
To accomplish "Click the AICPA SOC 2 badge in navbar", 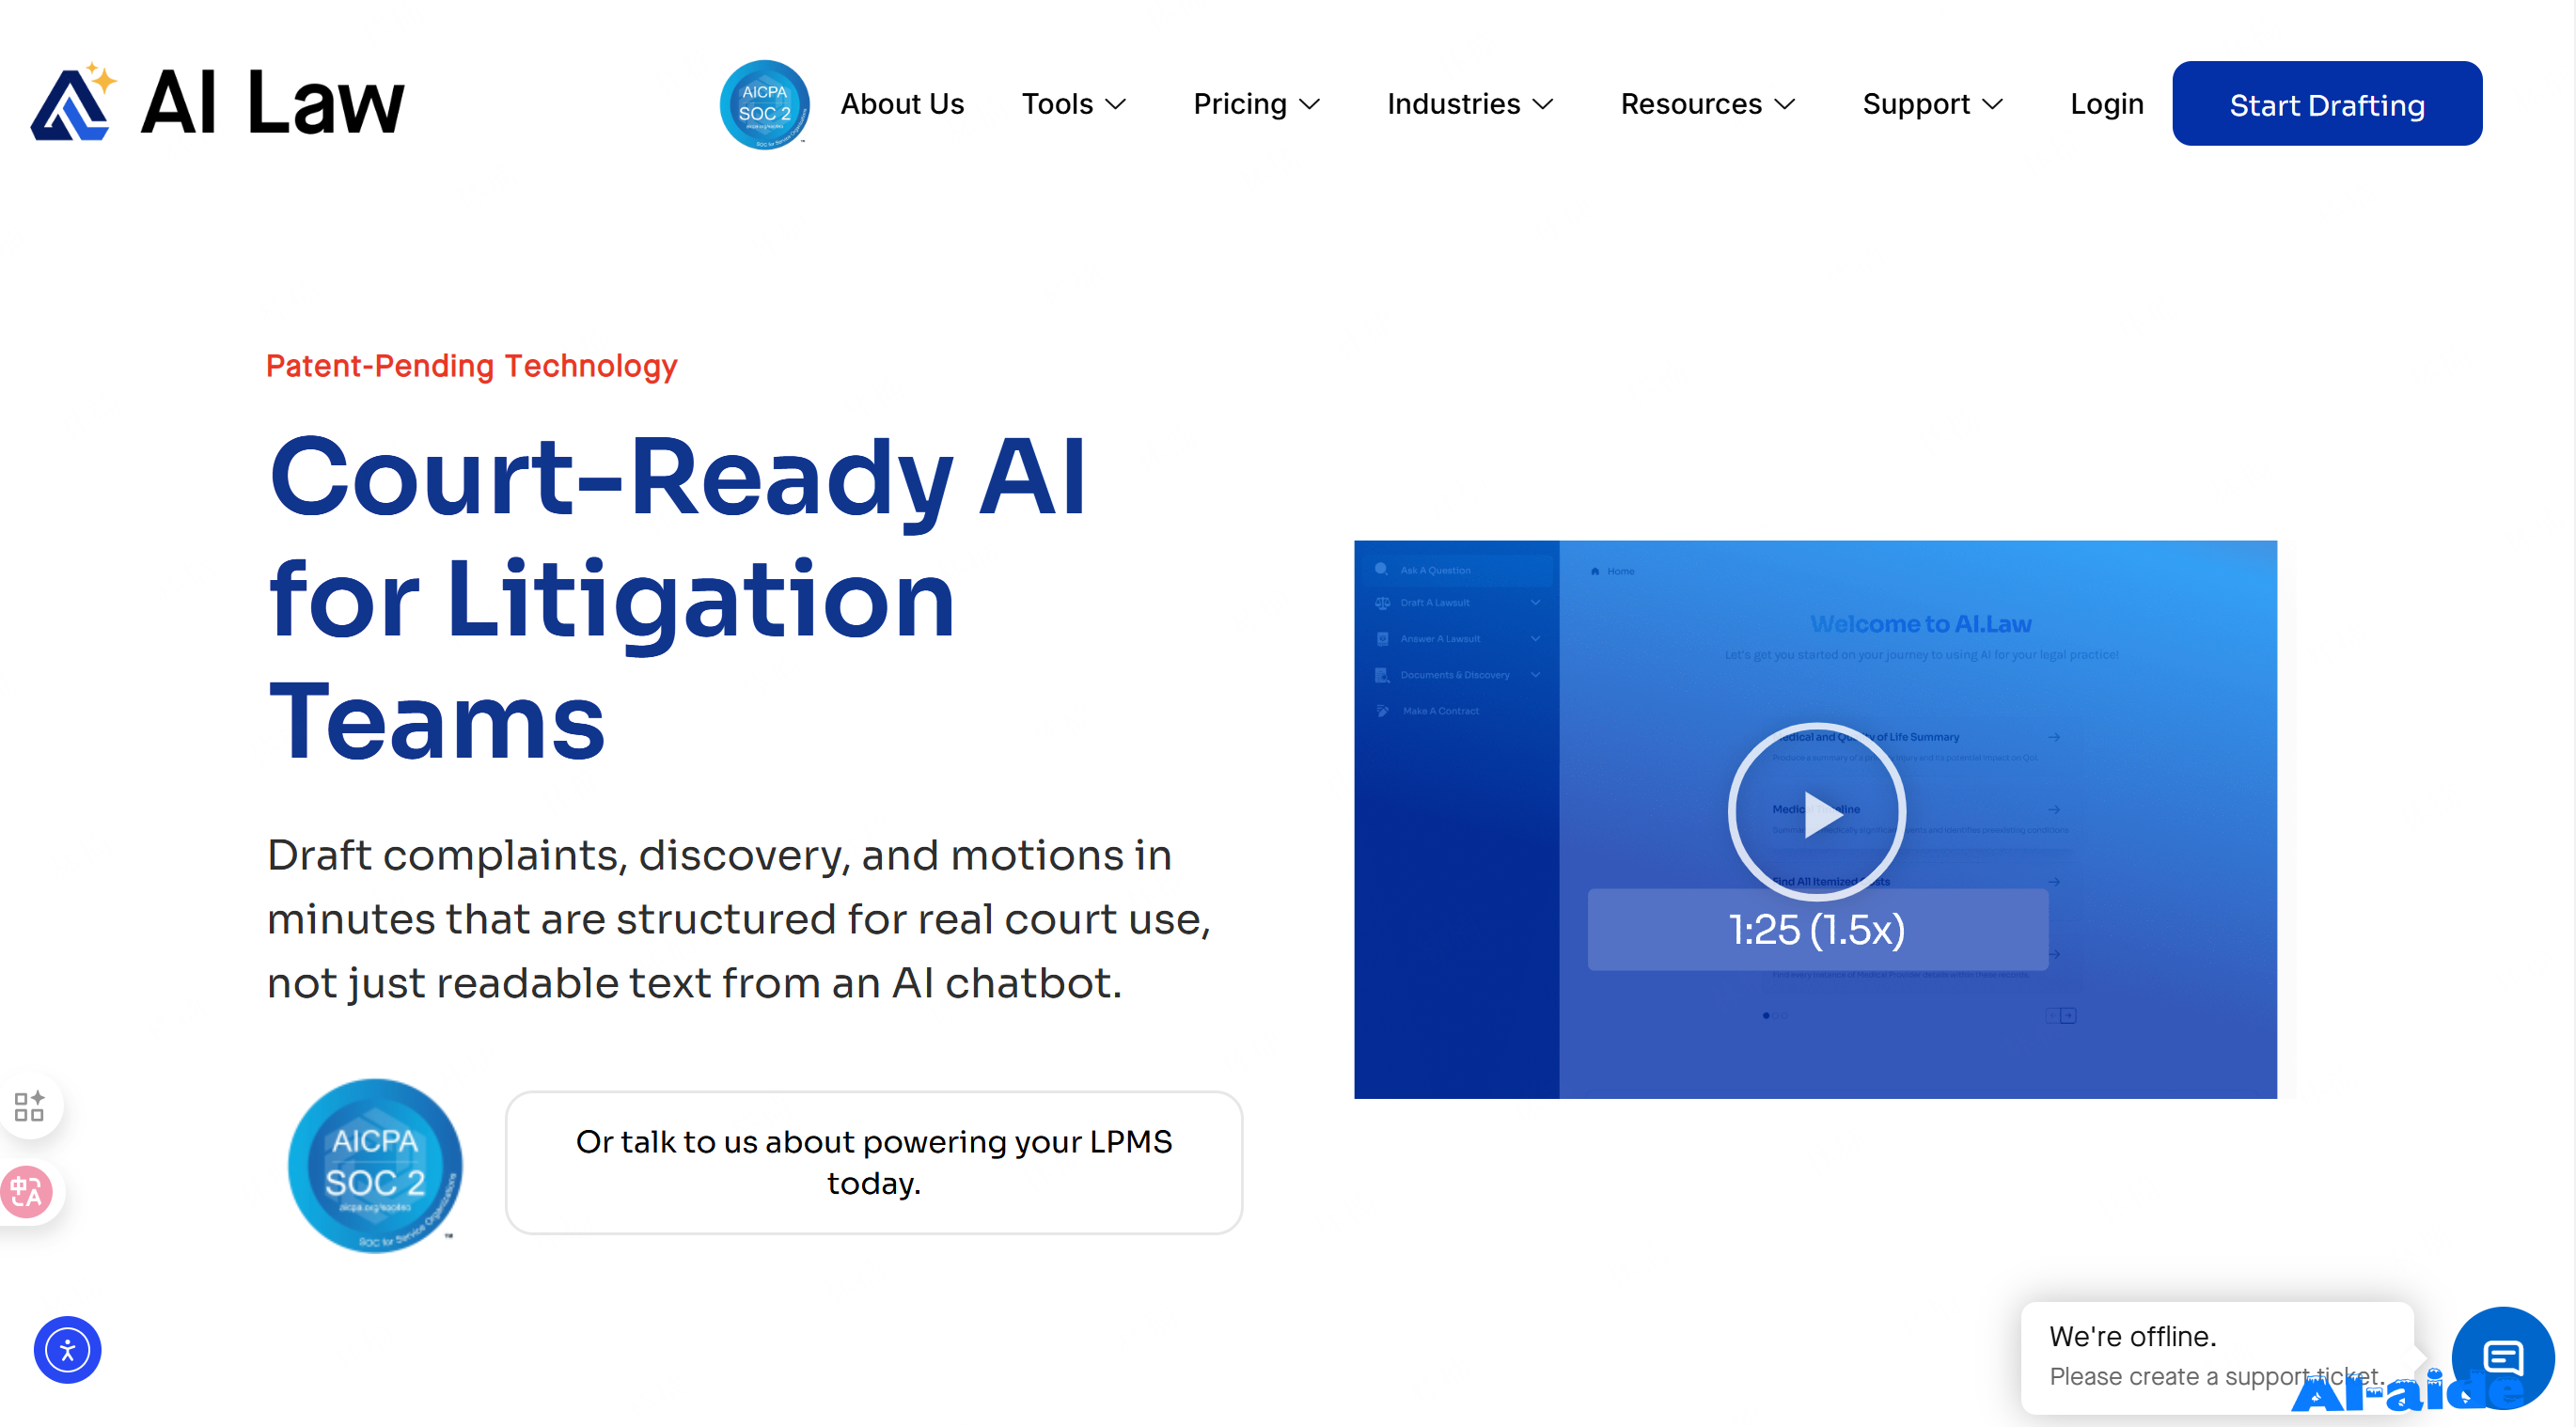I will (764, 104).
